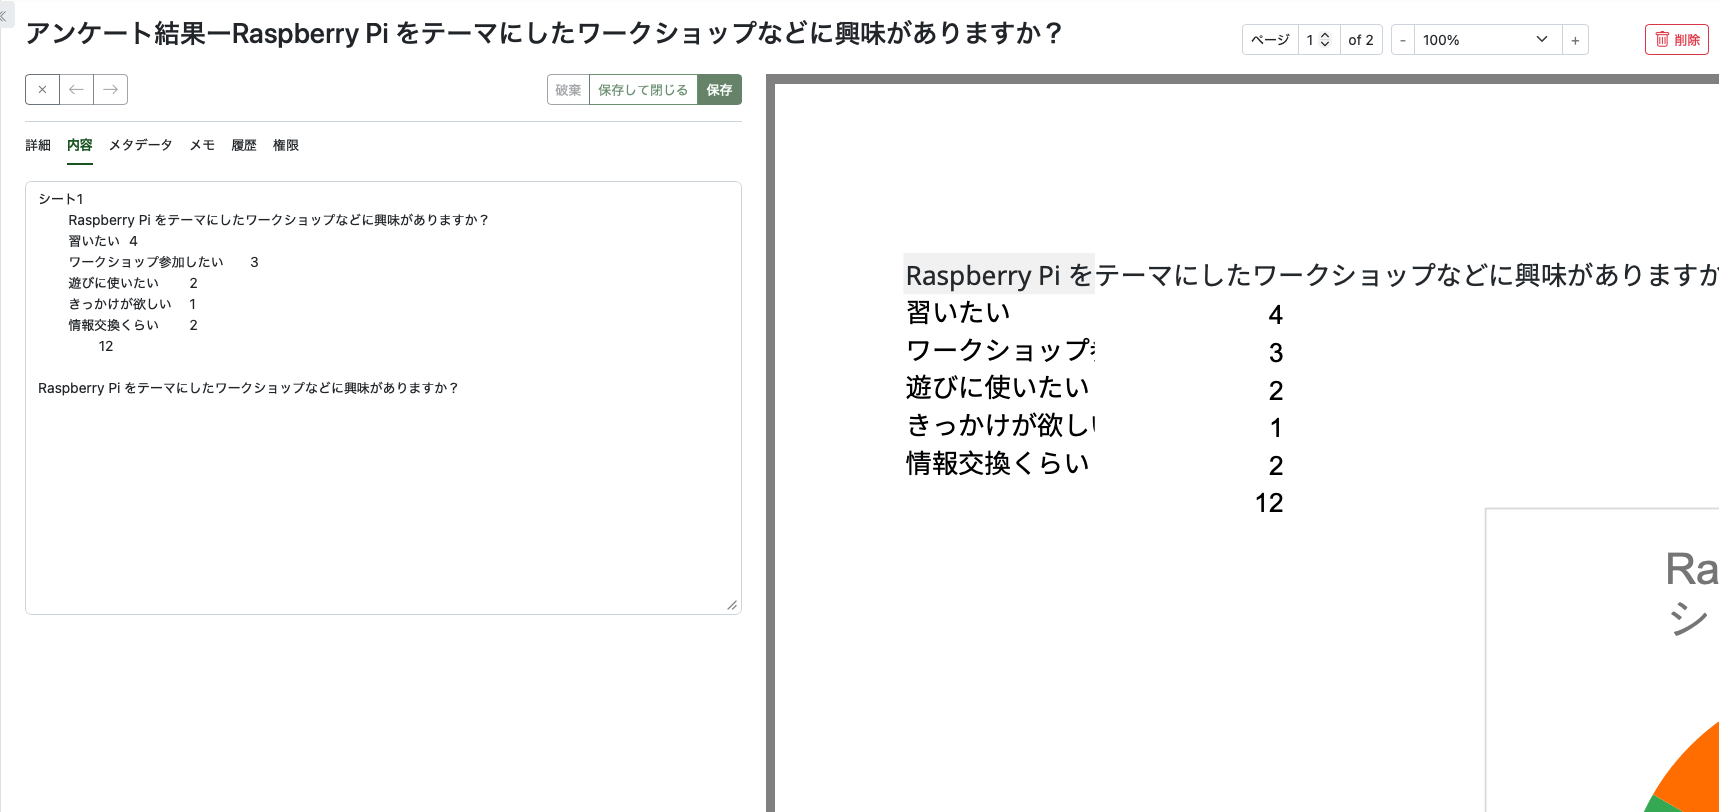Click total '12' in document preview
Viewport: 1719px width, 812px height.
[1269, 503]
